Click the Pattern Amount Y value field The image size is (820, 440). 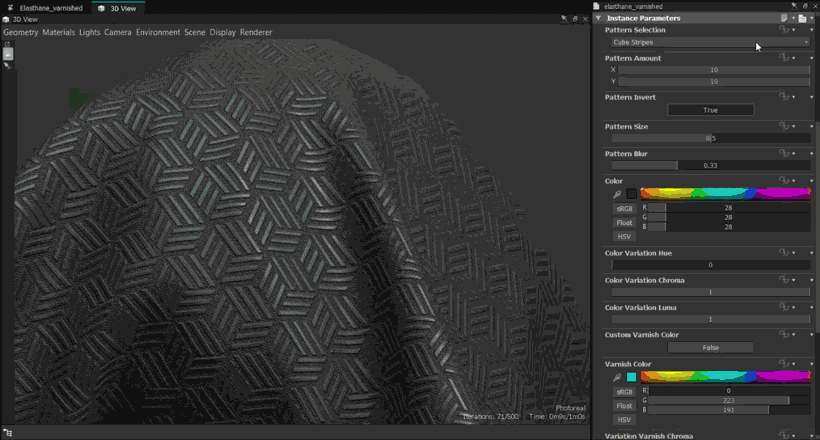(x=714, y=82)
